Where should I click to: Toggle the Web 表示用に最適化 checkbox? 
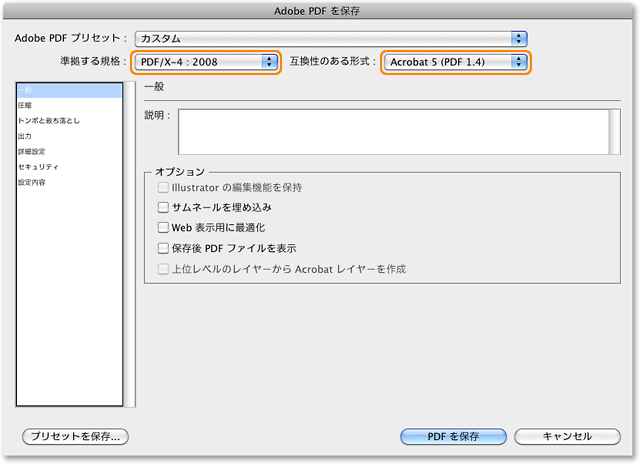[164, 228]
